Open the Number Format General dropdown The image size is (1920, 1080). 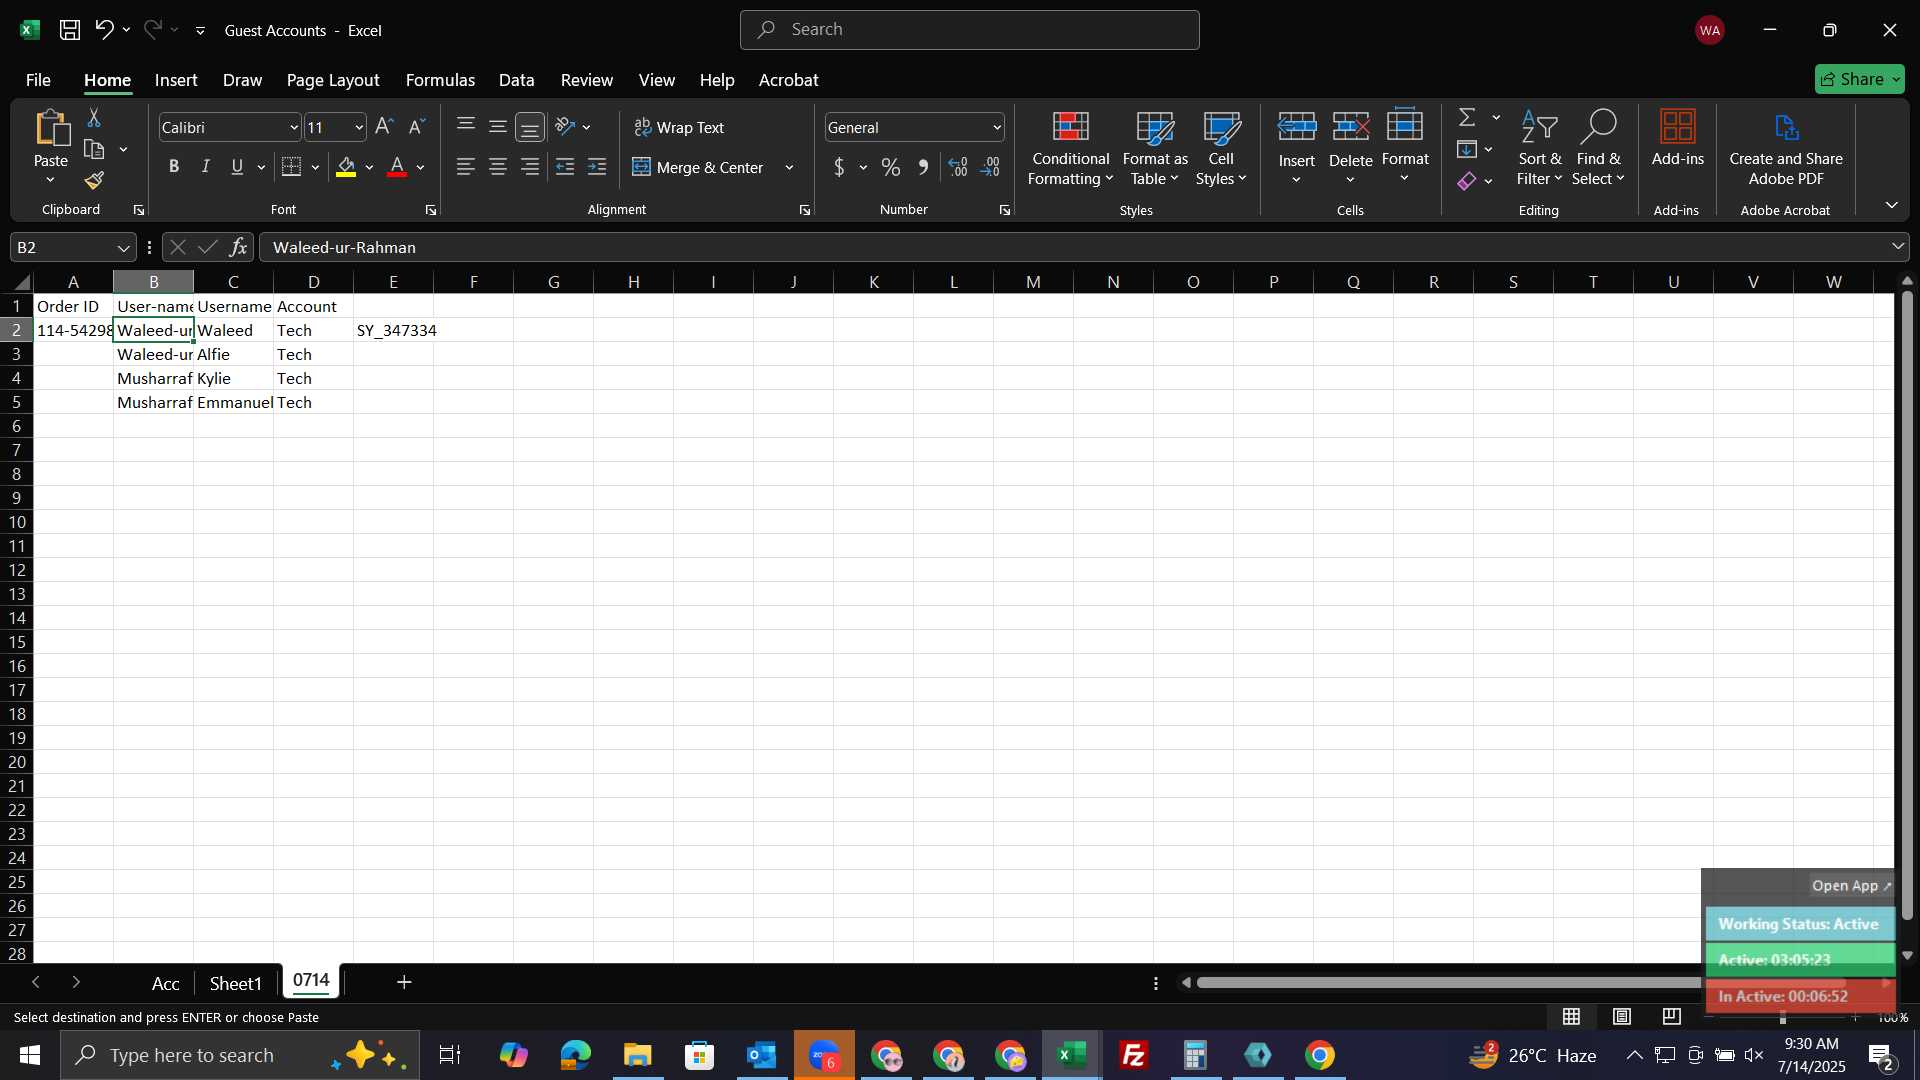click(x=997, y=127)
